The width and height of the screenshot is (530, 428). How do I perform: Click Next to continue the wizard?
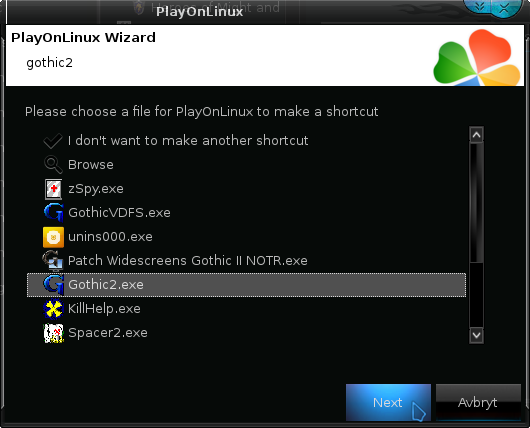pyautogui.click(x=388, y=402)
